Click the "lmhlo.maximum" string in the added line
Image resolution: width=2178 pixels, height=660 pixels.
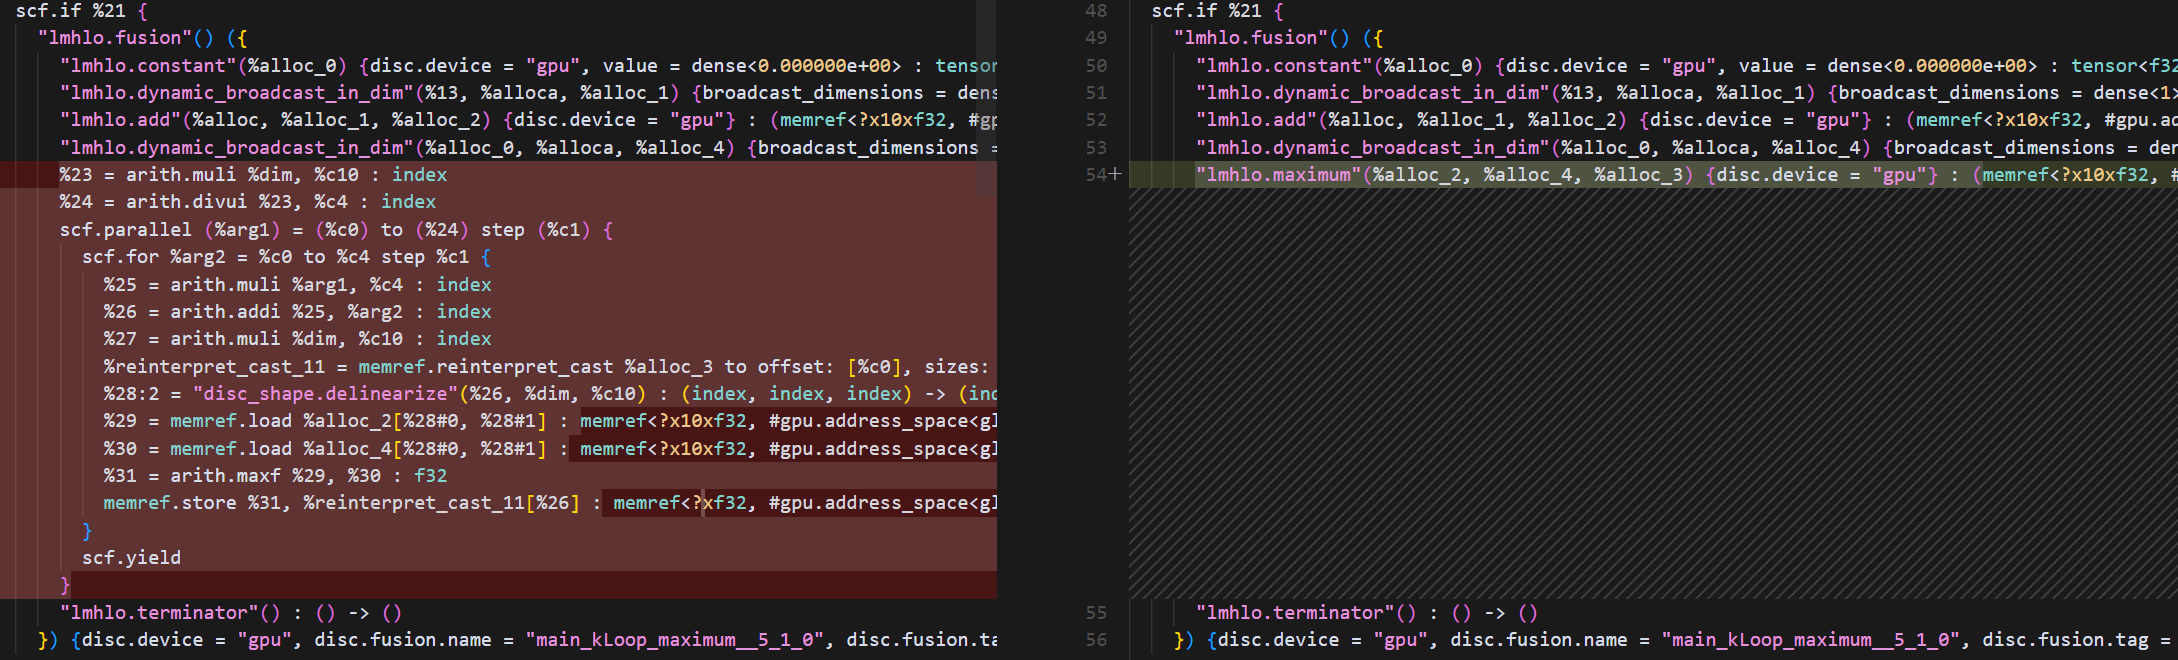tap(1278, 175)
